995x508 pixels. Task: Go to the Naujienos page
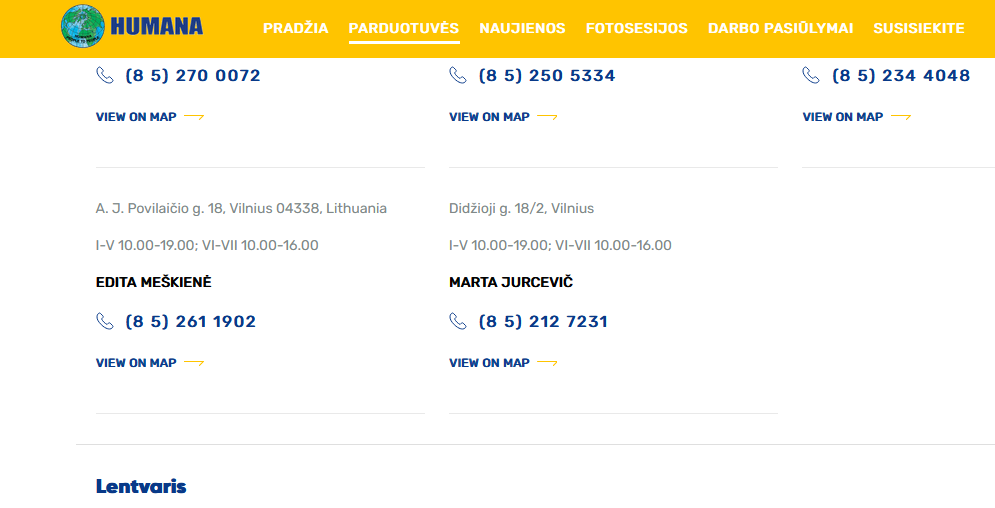coord(522,28)
